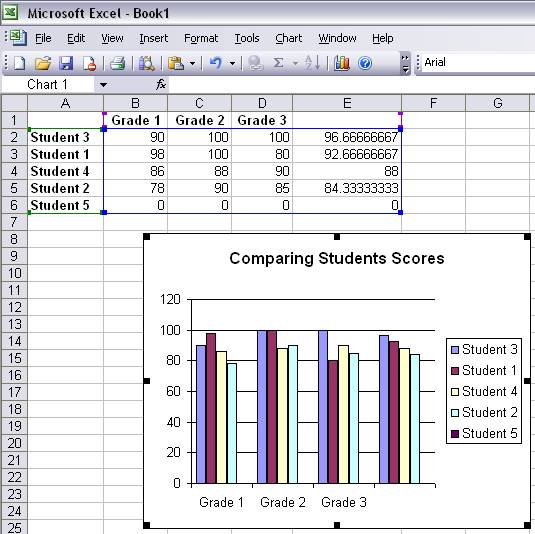The height and width of the screenshot is (534, 535).
Task: Save the workbook with the floppy disk icon
Action: [x=66, y=63]
